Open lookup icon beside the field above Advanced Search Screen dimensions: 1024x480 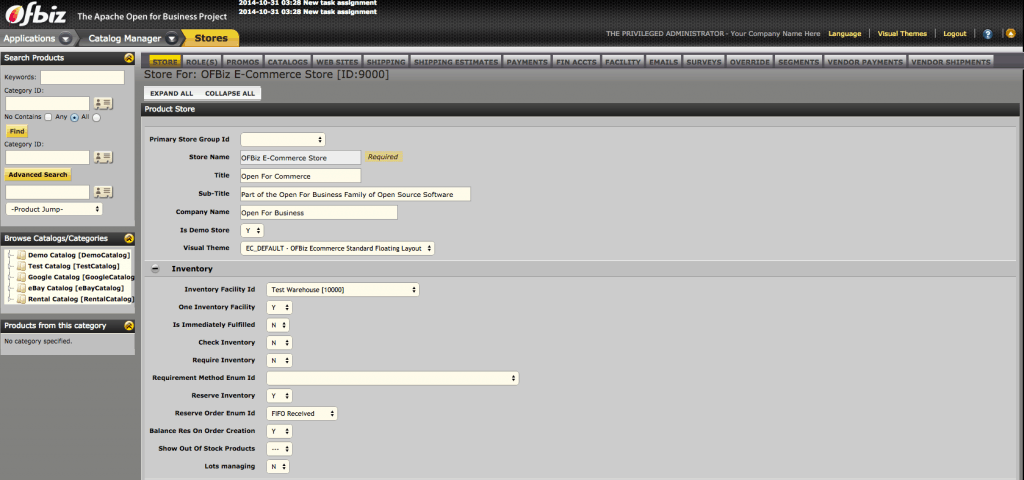103,157
